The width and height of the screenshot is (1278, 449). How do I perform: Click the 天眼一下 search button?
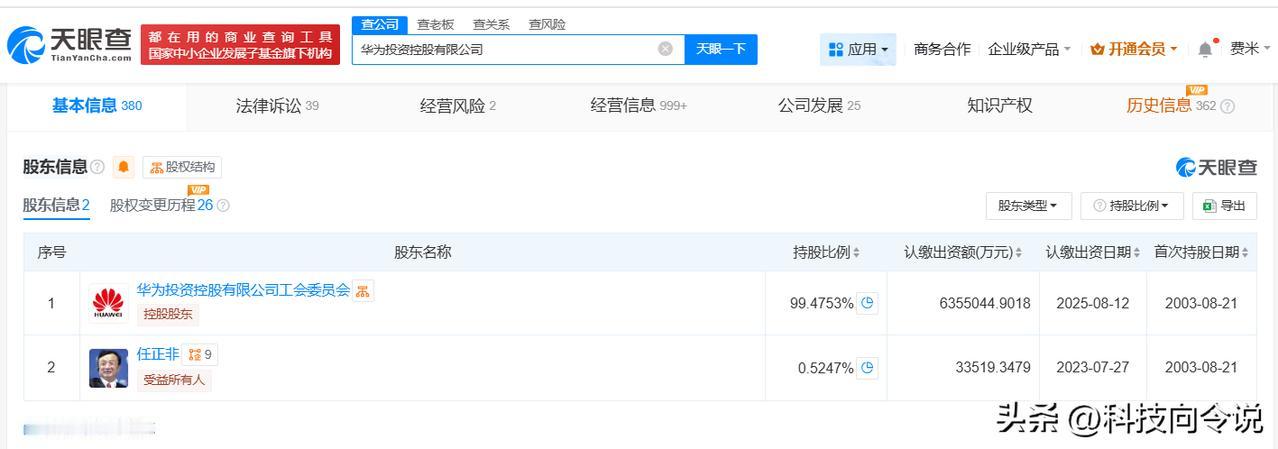coord(721,49)
